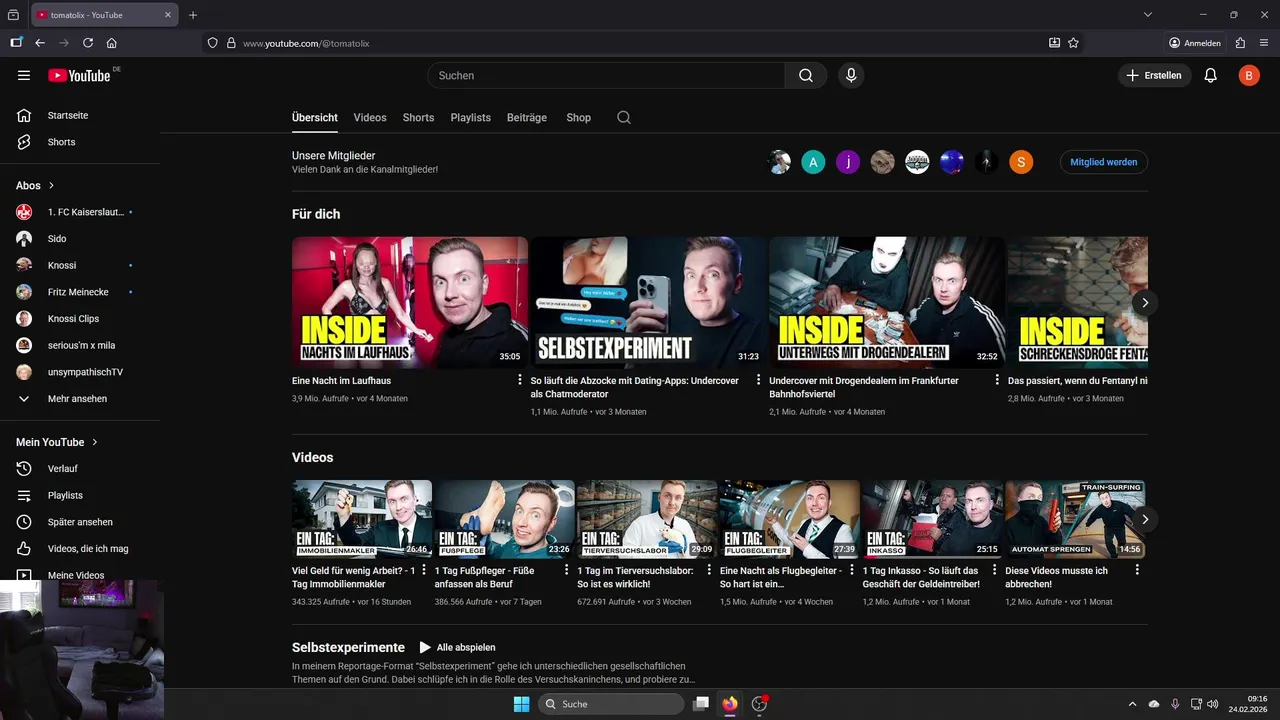Open options for Eine Nacht als Flugbegleiter

(851, 570)
